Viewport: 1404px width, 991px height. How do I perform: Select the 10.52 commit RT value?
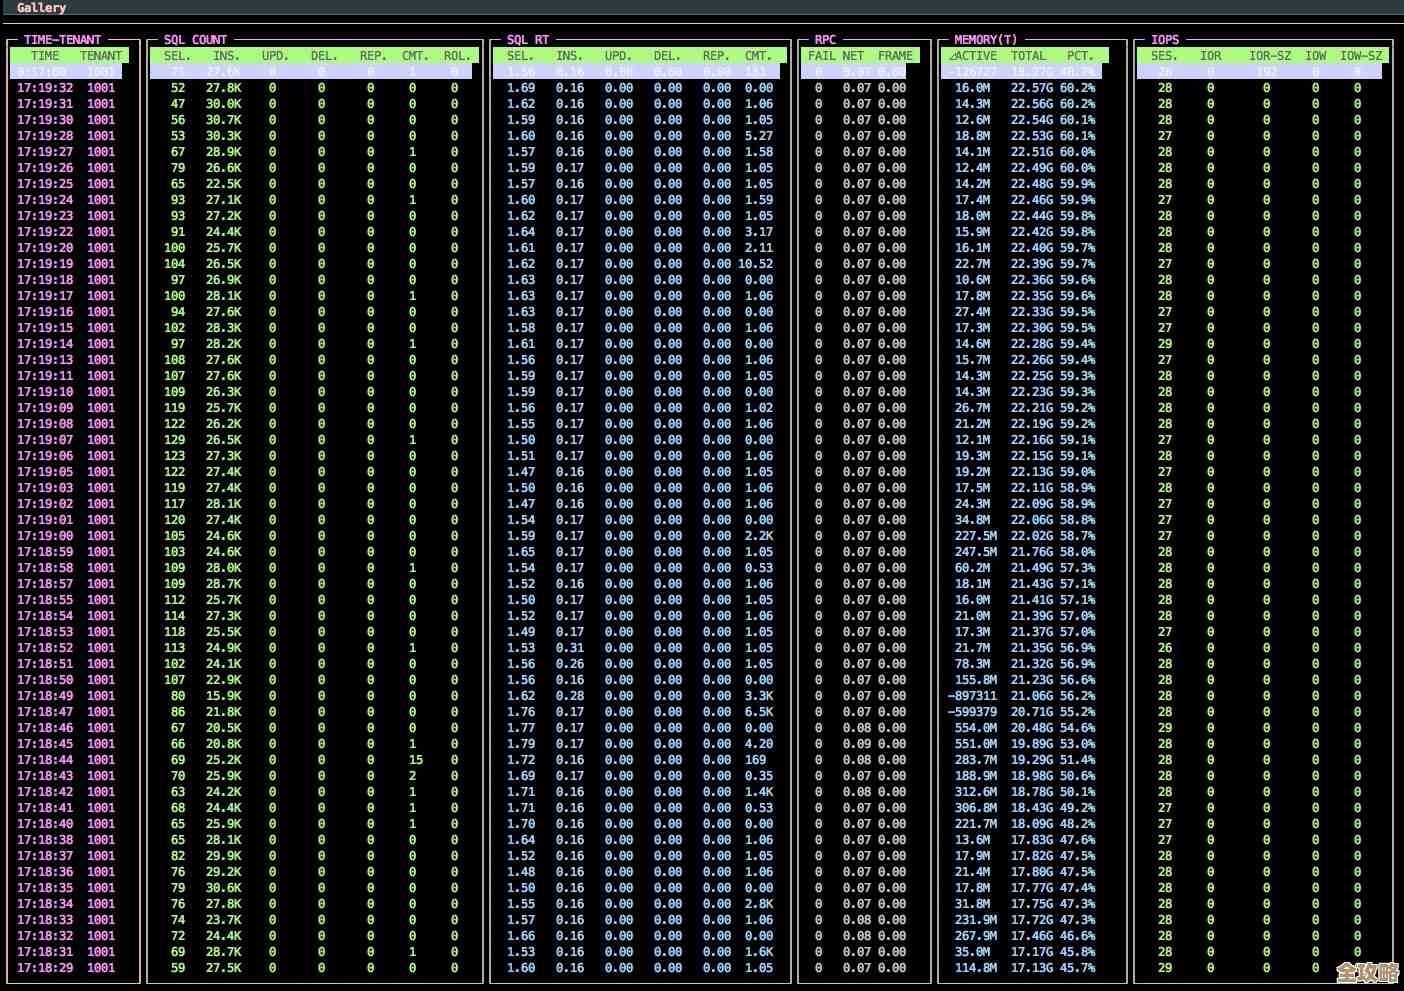[x=755, y=264]
